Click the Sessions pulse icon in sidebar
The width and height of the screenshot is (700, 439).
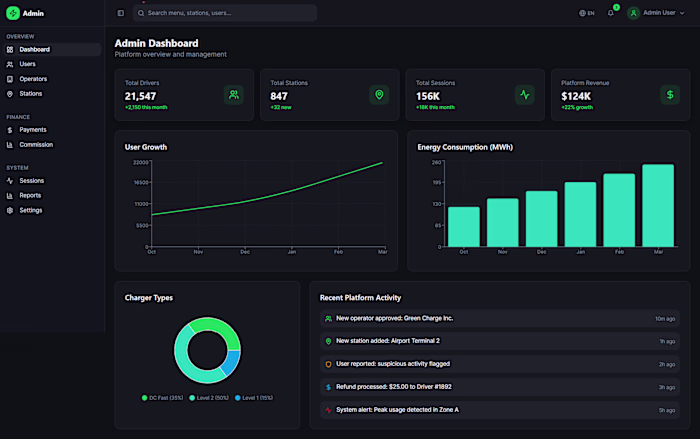pyautogui.click(x=10, y=181)
